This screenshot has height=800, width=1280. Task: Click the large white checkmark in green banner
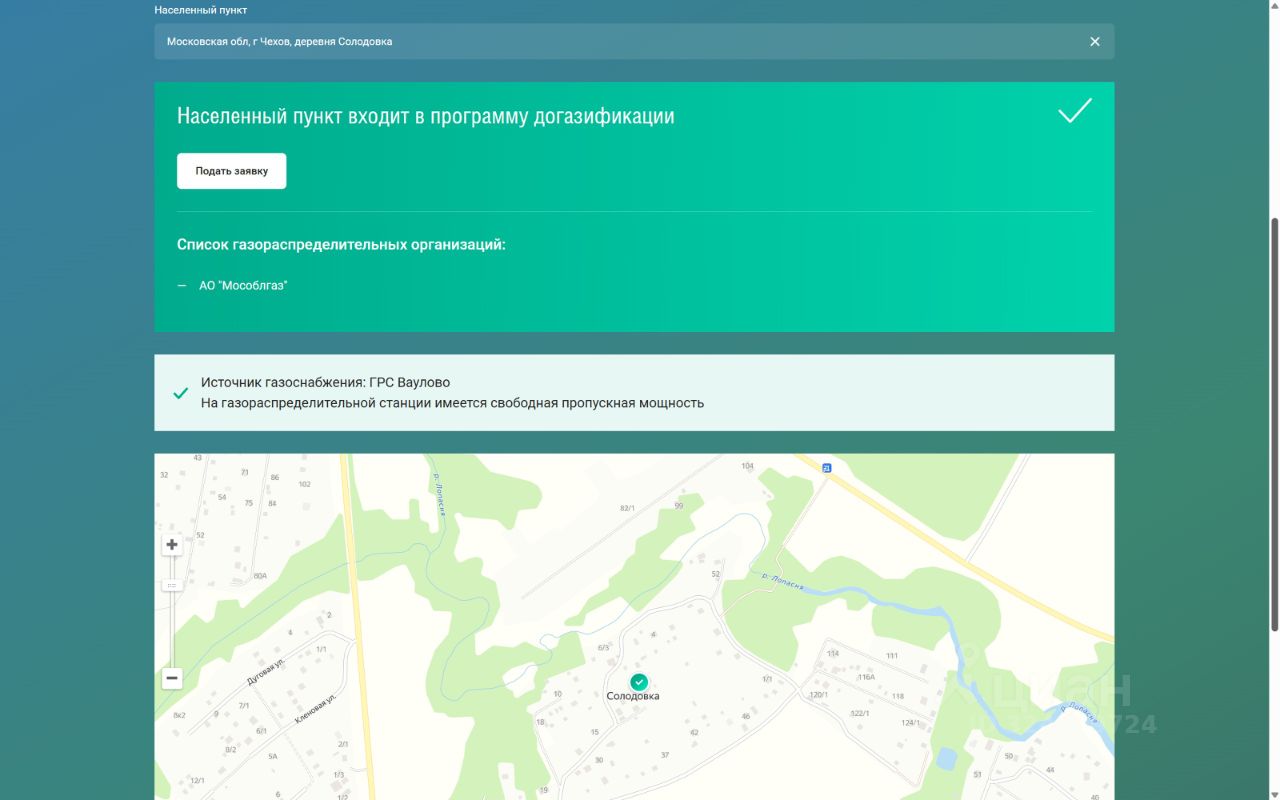[x=1075, y=111]
